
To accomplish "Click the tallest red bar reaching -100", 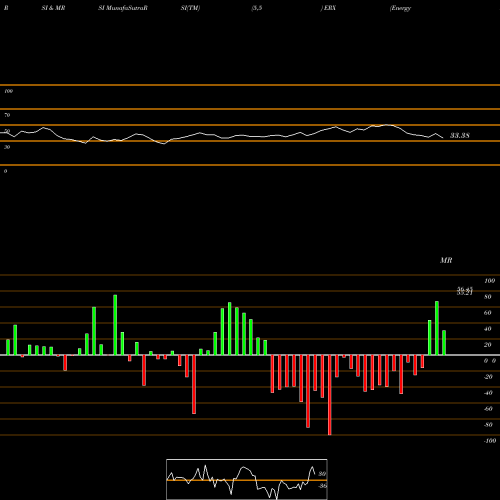I will tap(330, 395).
